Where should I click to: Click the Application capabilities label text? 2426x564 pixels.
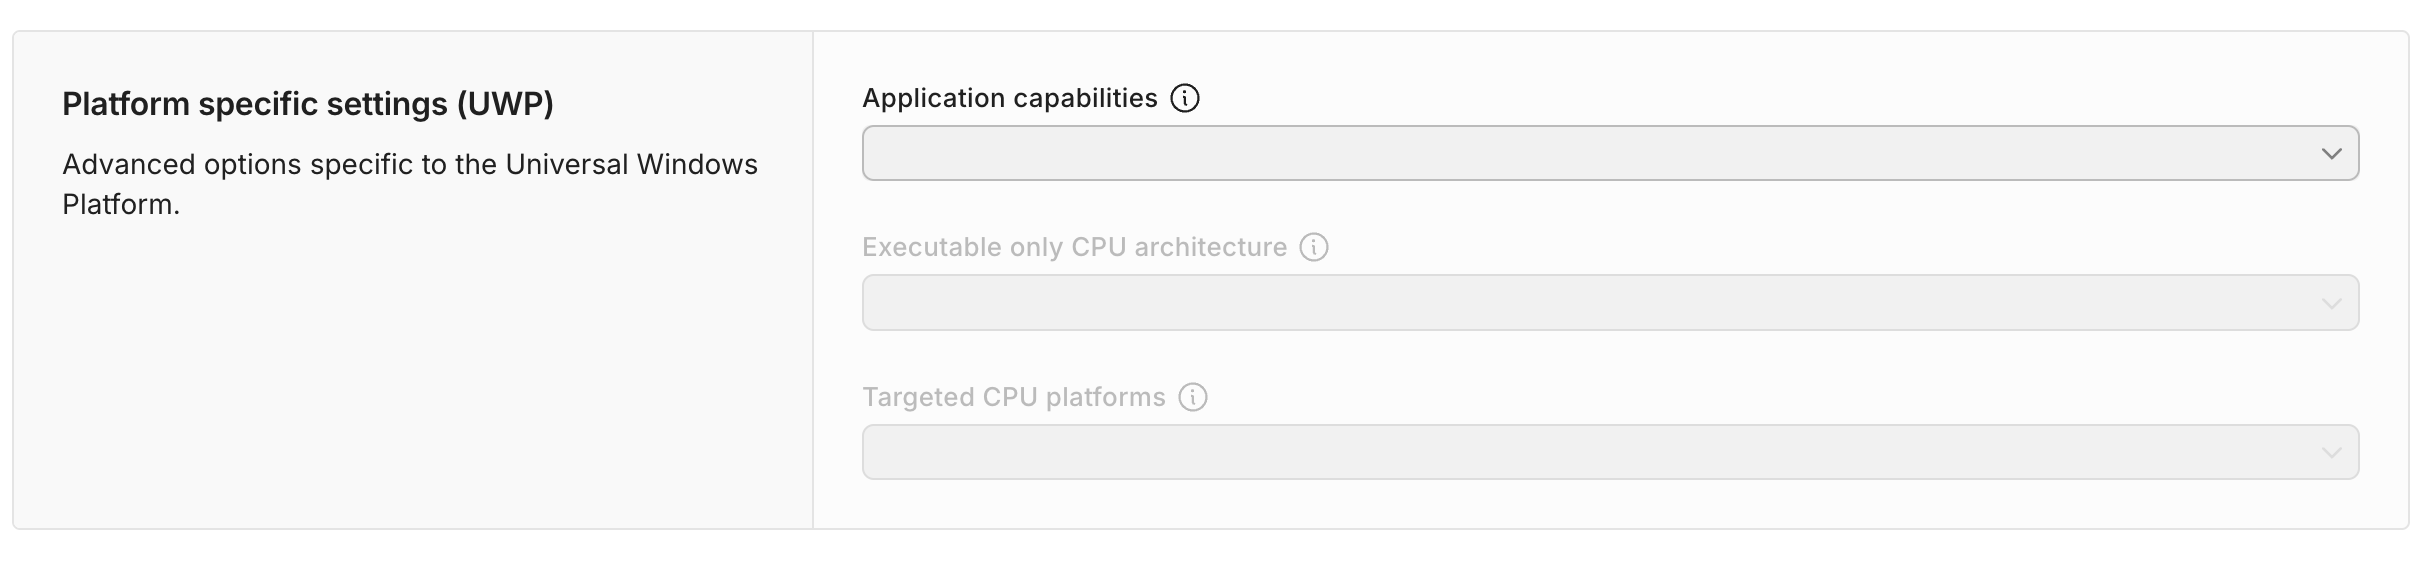click(1009, 98)
